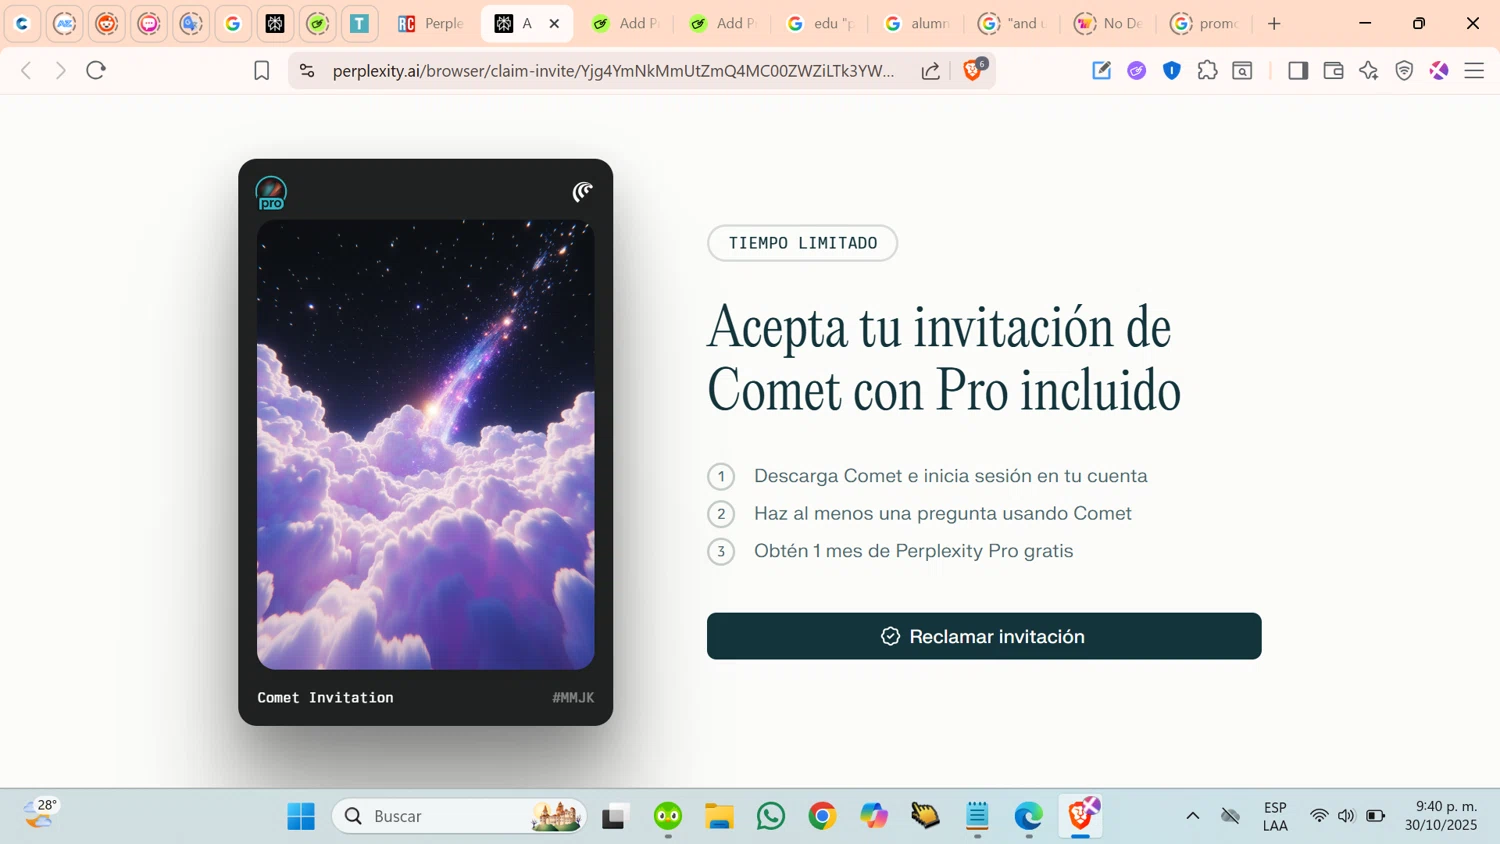The height and width of the screenshot is (844, 1500).
Task: Go forward to the next page
Action: [x=61, y=70]
